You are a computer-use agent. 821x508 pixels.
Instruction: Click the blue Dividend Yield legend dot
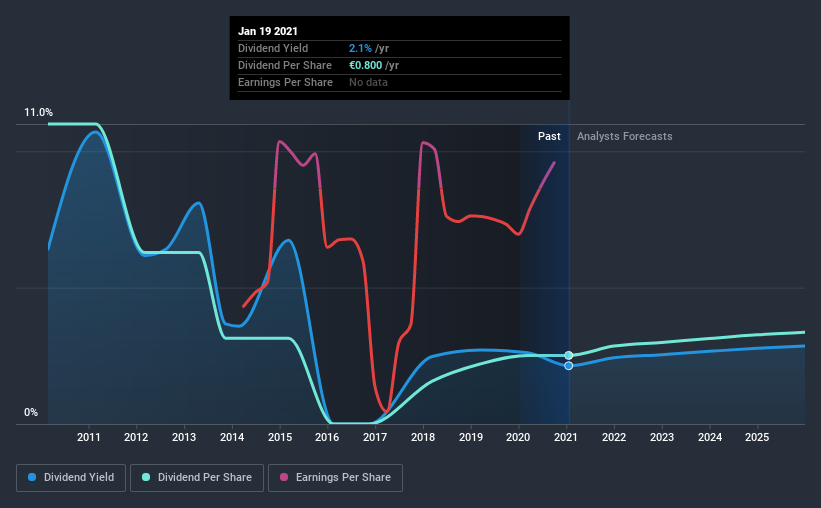[32, 477]
